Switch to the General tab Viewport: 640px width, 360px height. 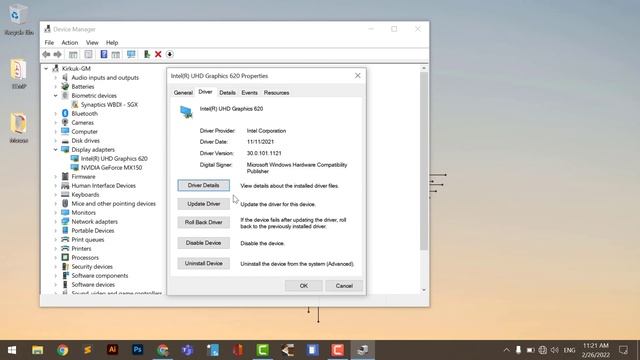tap(183, 93)
